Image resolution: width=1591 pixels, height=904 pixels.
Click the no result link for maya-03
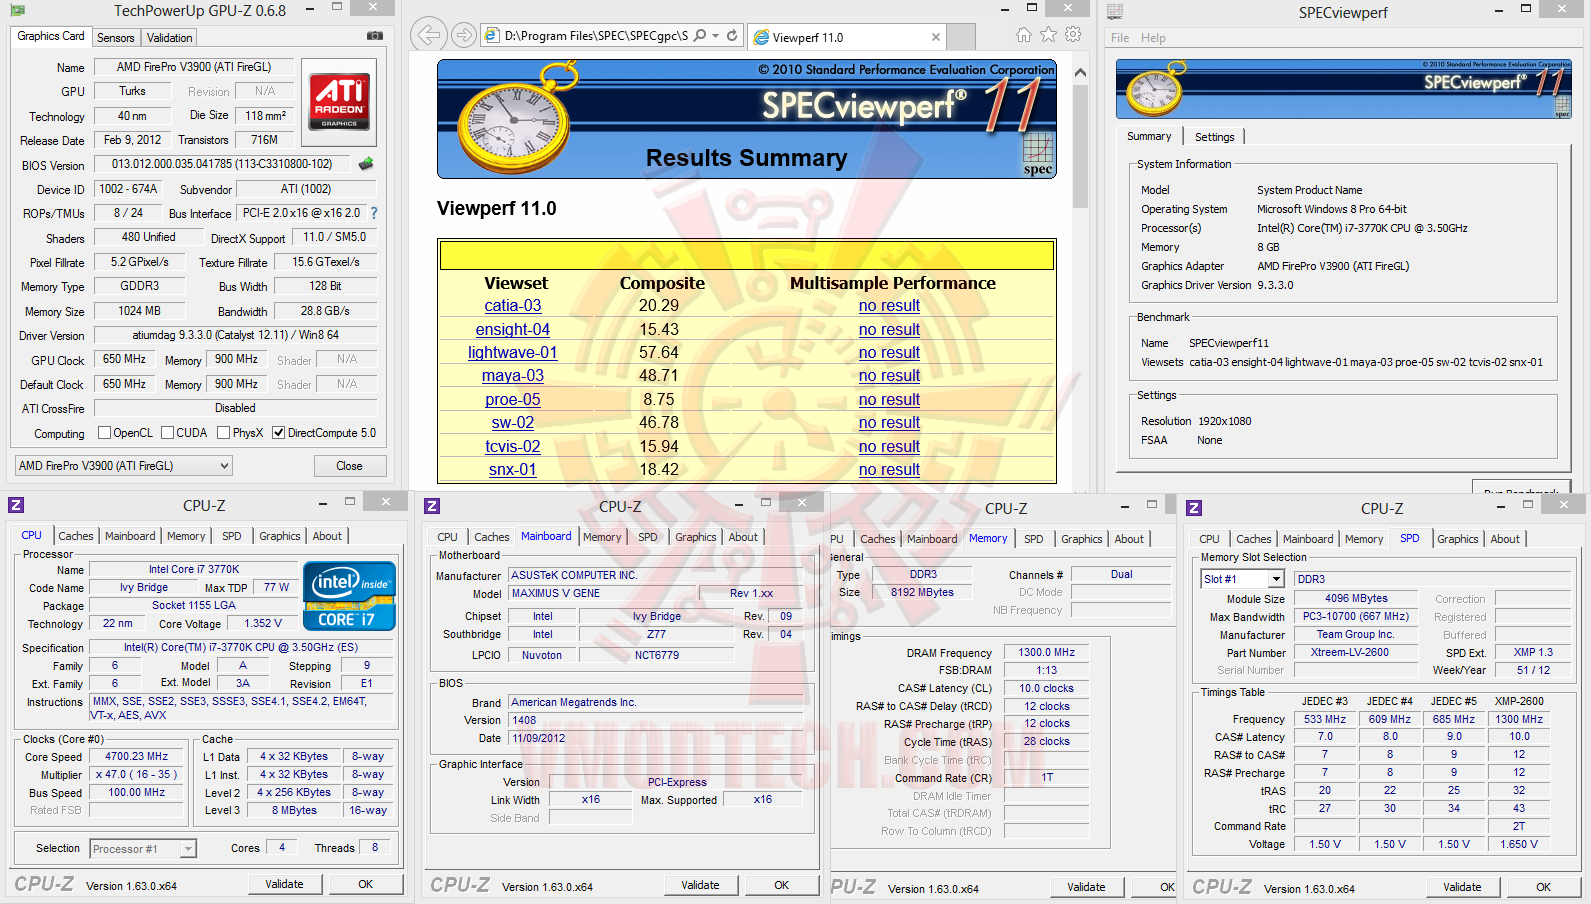pyautogui.click(x=889, y=376)
